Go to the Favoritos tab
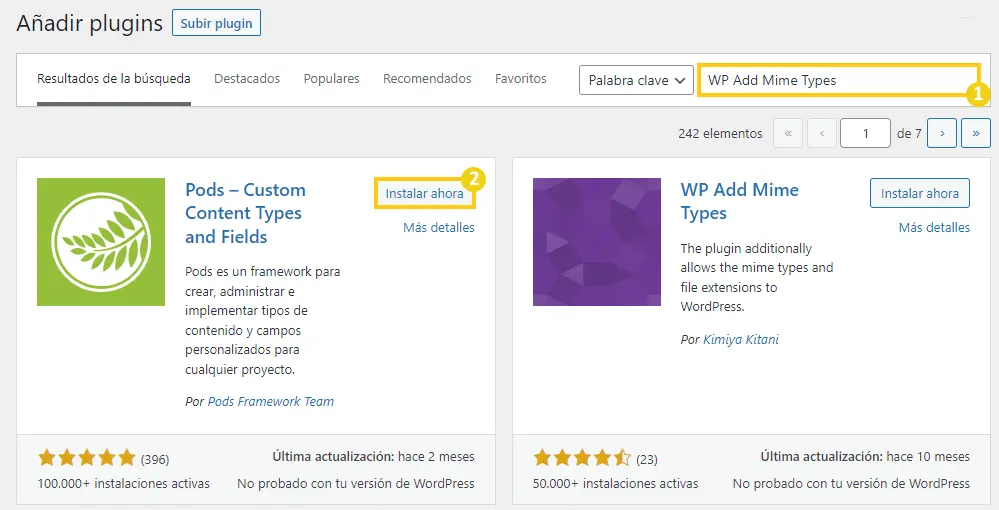This screenshot has height=510, width=999. tap(521, 79)
